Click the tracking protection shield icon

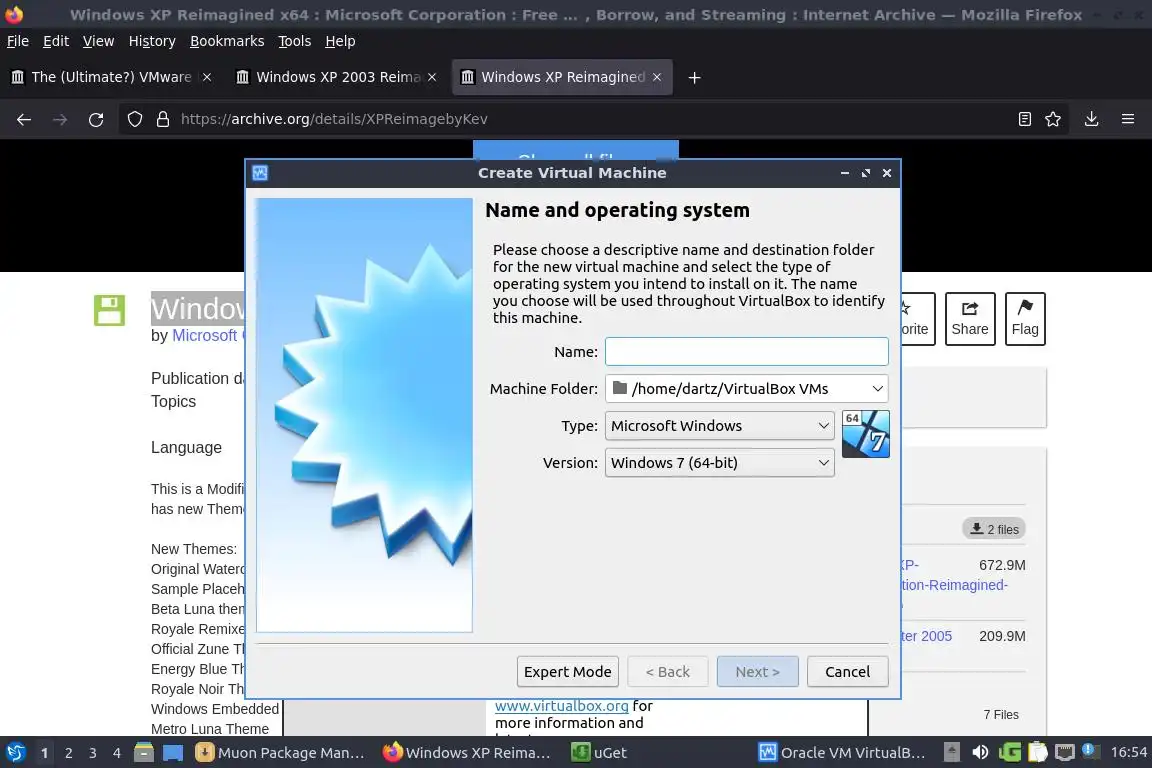pos(134,119)
